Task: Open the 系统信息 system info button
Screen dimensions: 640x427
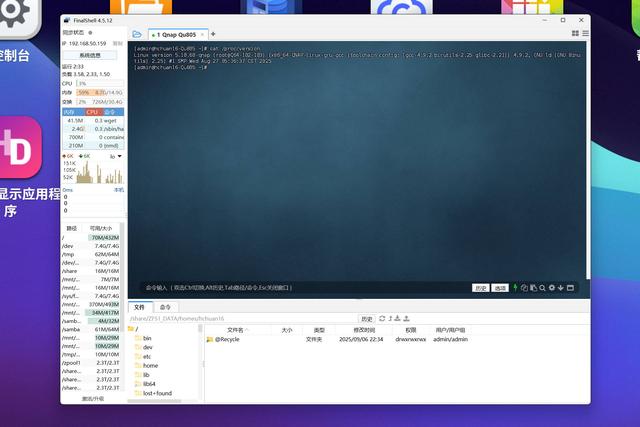Action: pyautogui.click(x=90, y=55)
